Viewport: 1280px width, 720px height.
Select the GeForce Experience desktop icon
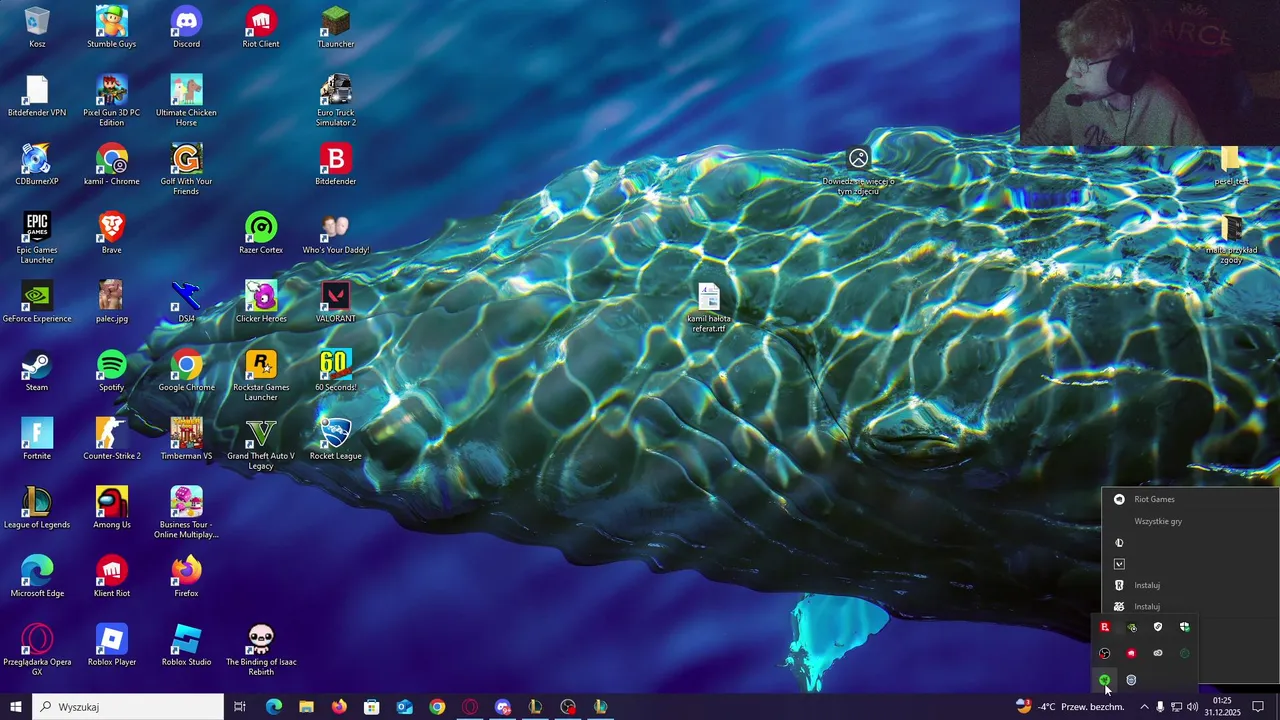coord(37,302)
